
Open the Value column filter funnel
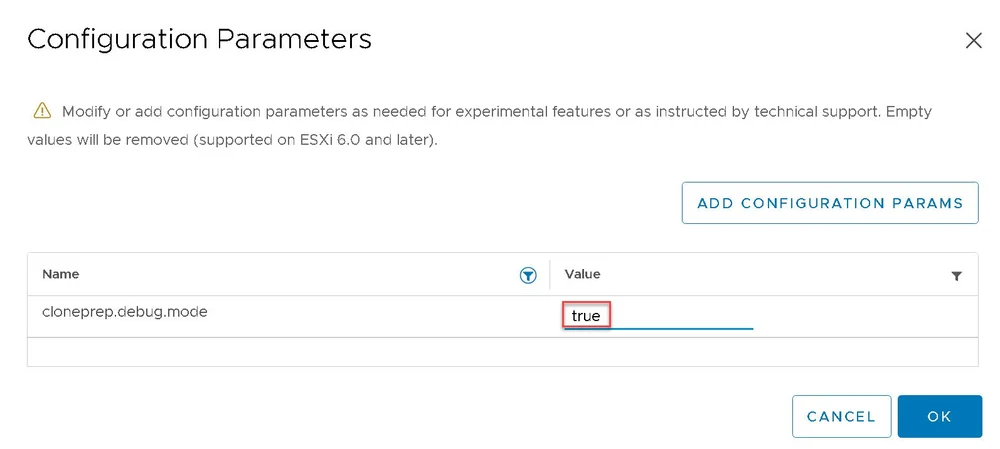tap(956, 275)
